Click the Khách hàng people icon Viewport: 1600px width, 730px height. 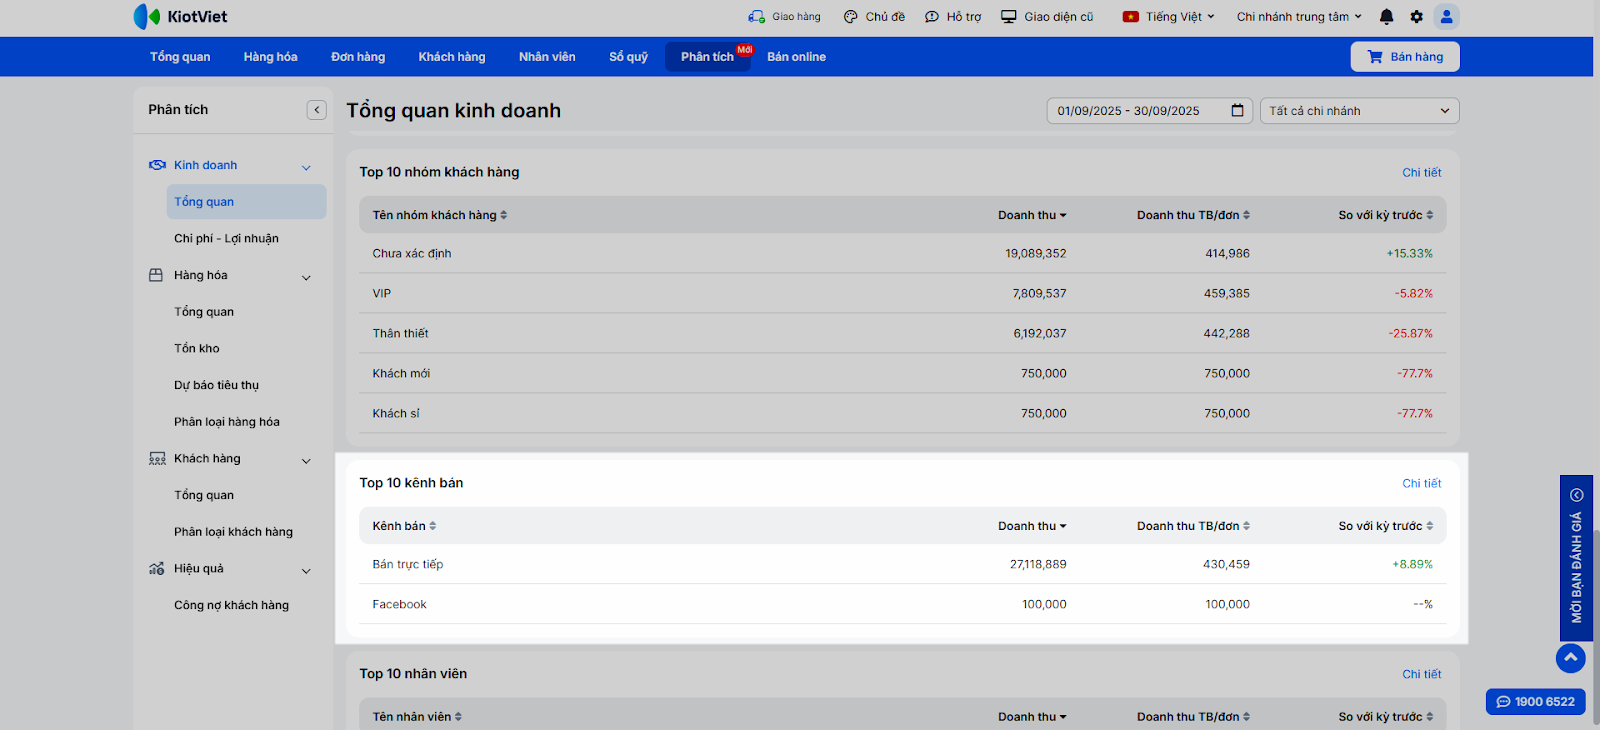pyautogui.click(x=157, y=459)
